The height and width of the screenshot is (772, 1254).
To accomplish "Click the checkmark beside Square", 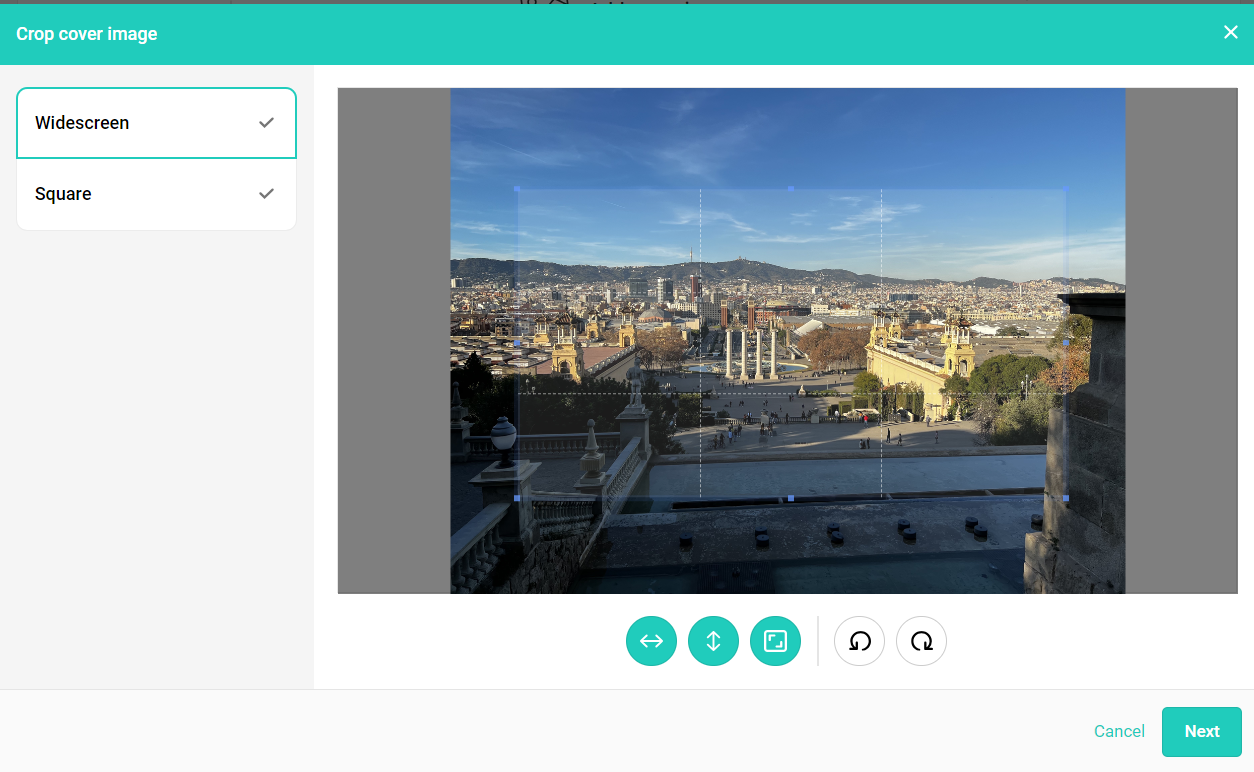I will click(x=266, y=194).
